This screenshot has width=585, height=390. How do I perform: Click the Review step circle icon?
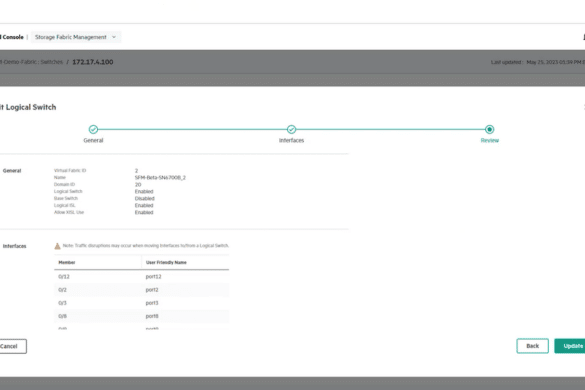coord(489,130)
